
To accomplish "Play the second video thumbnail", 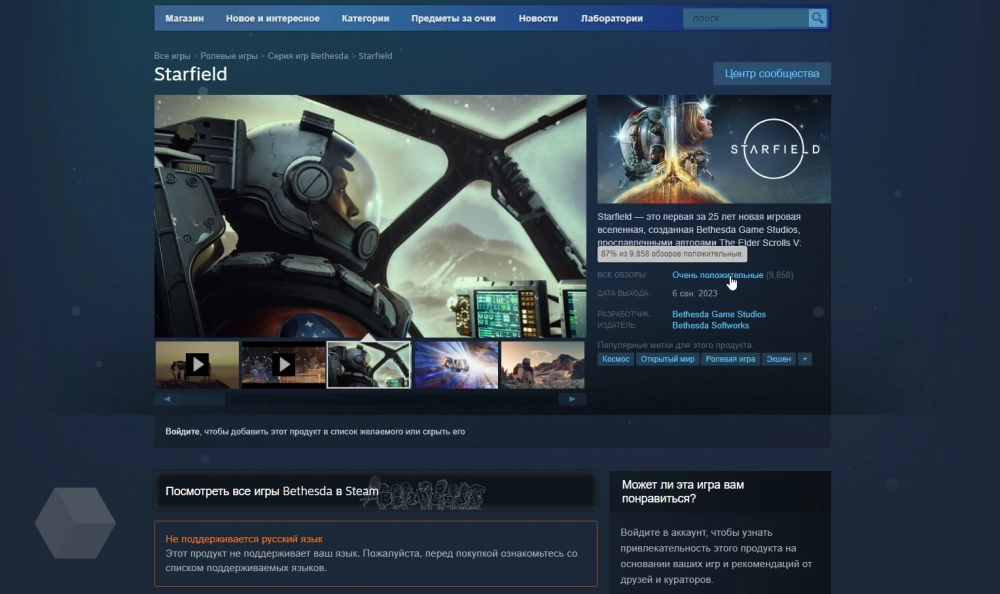I will point(283,365).
